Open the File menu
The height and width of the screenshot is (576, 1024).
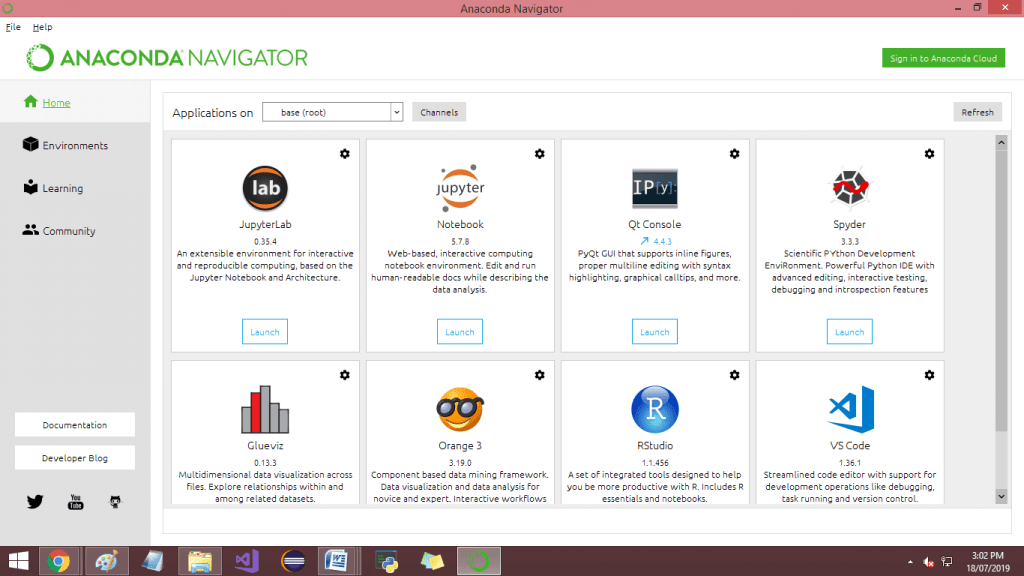click(13, 27)
